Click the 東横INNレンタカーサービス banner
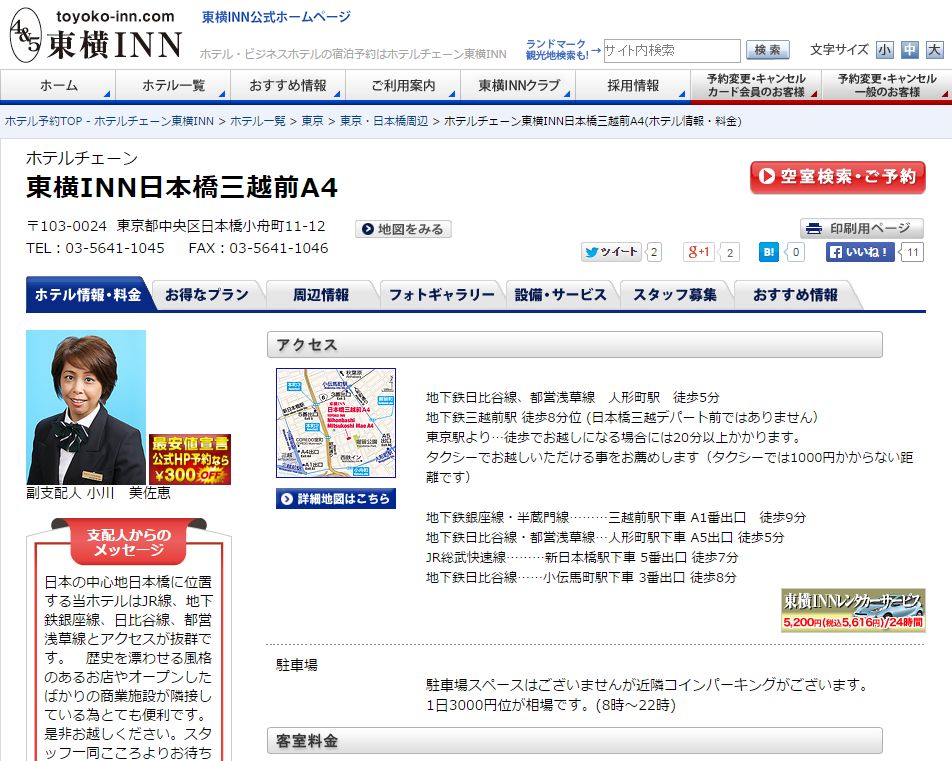 click(853, 610)
